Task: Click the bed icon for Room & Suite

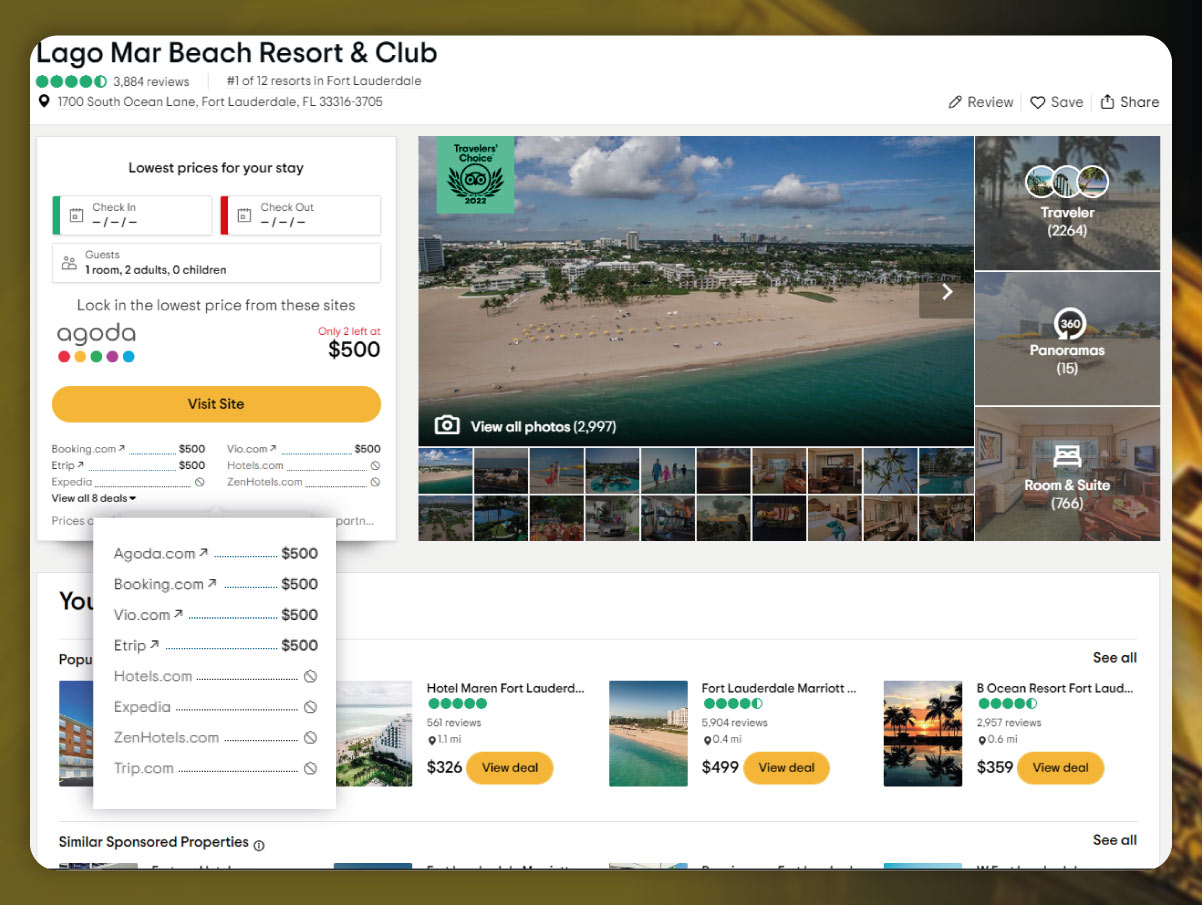Action: click(1067, 458)
